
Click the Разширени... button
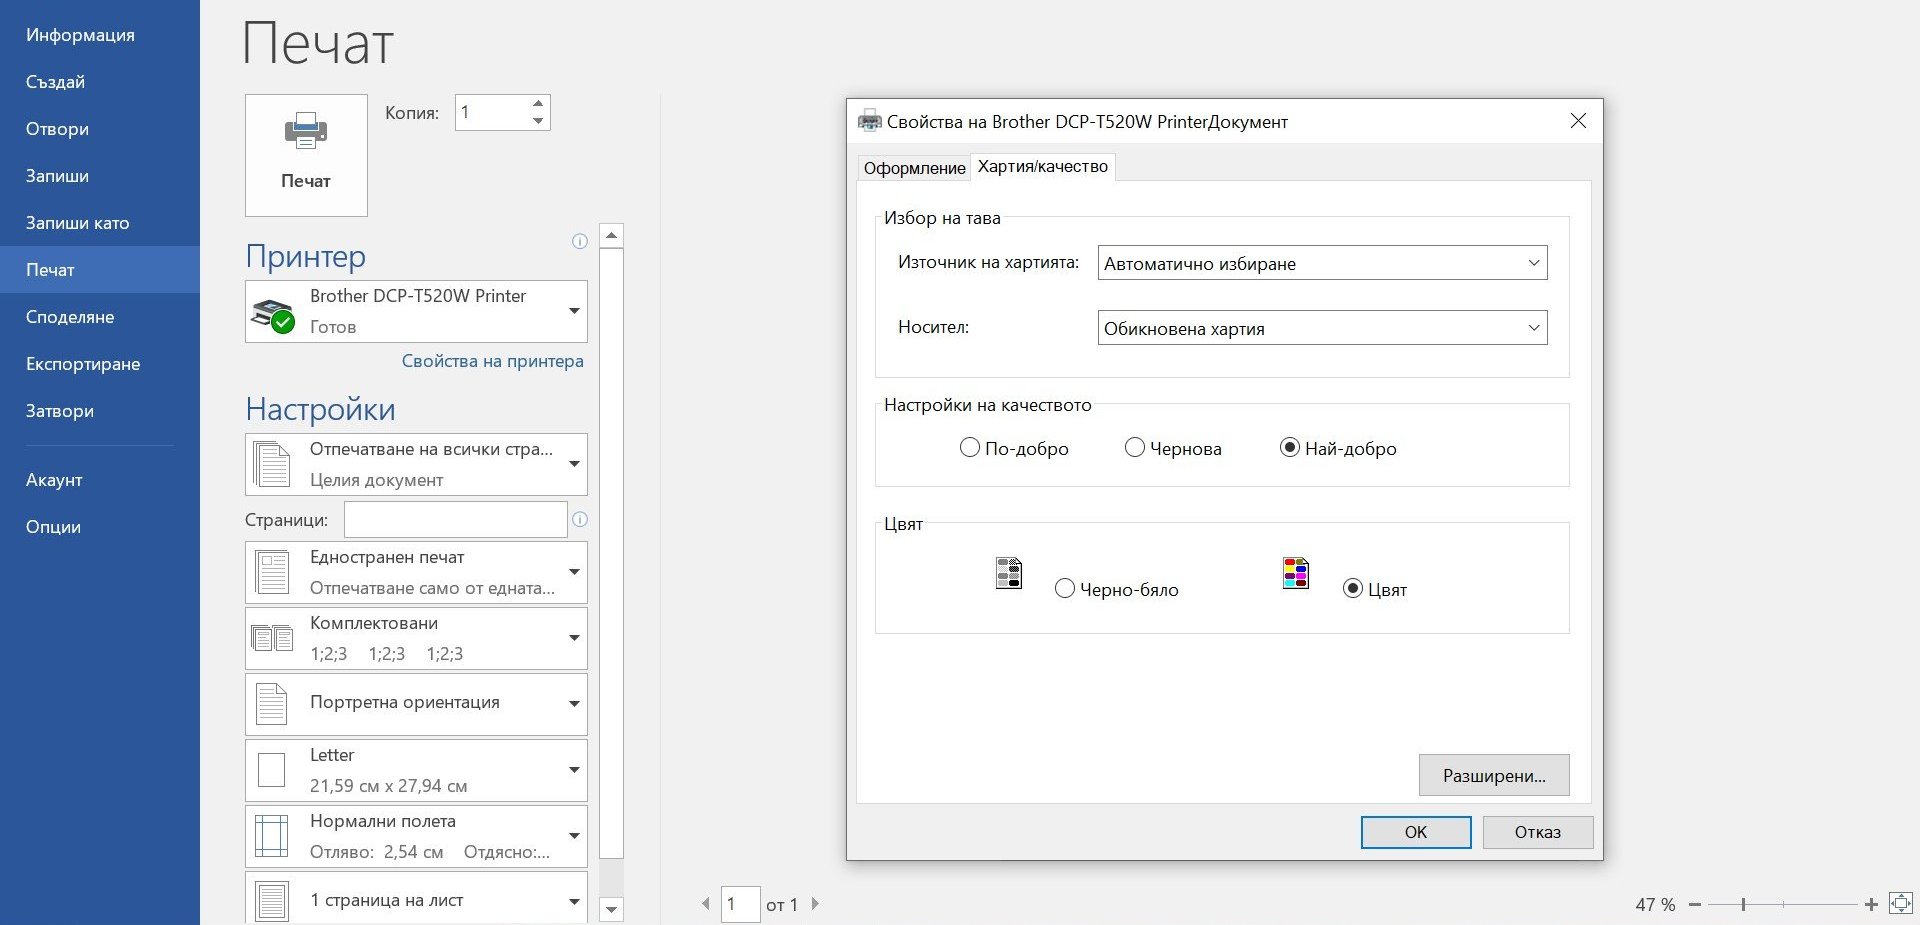[1493, 775]
